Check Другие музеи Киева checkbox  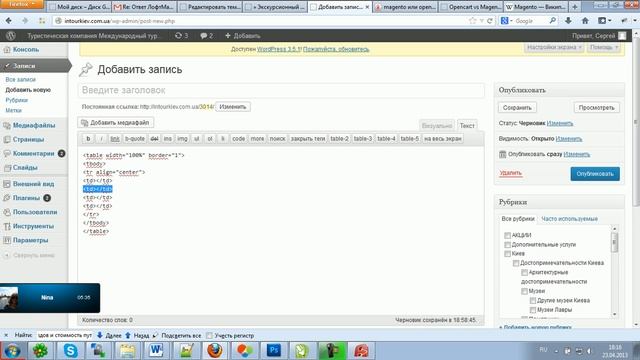click(x=533, y=301)
